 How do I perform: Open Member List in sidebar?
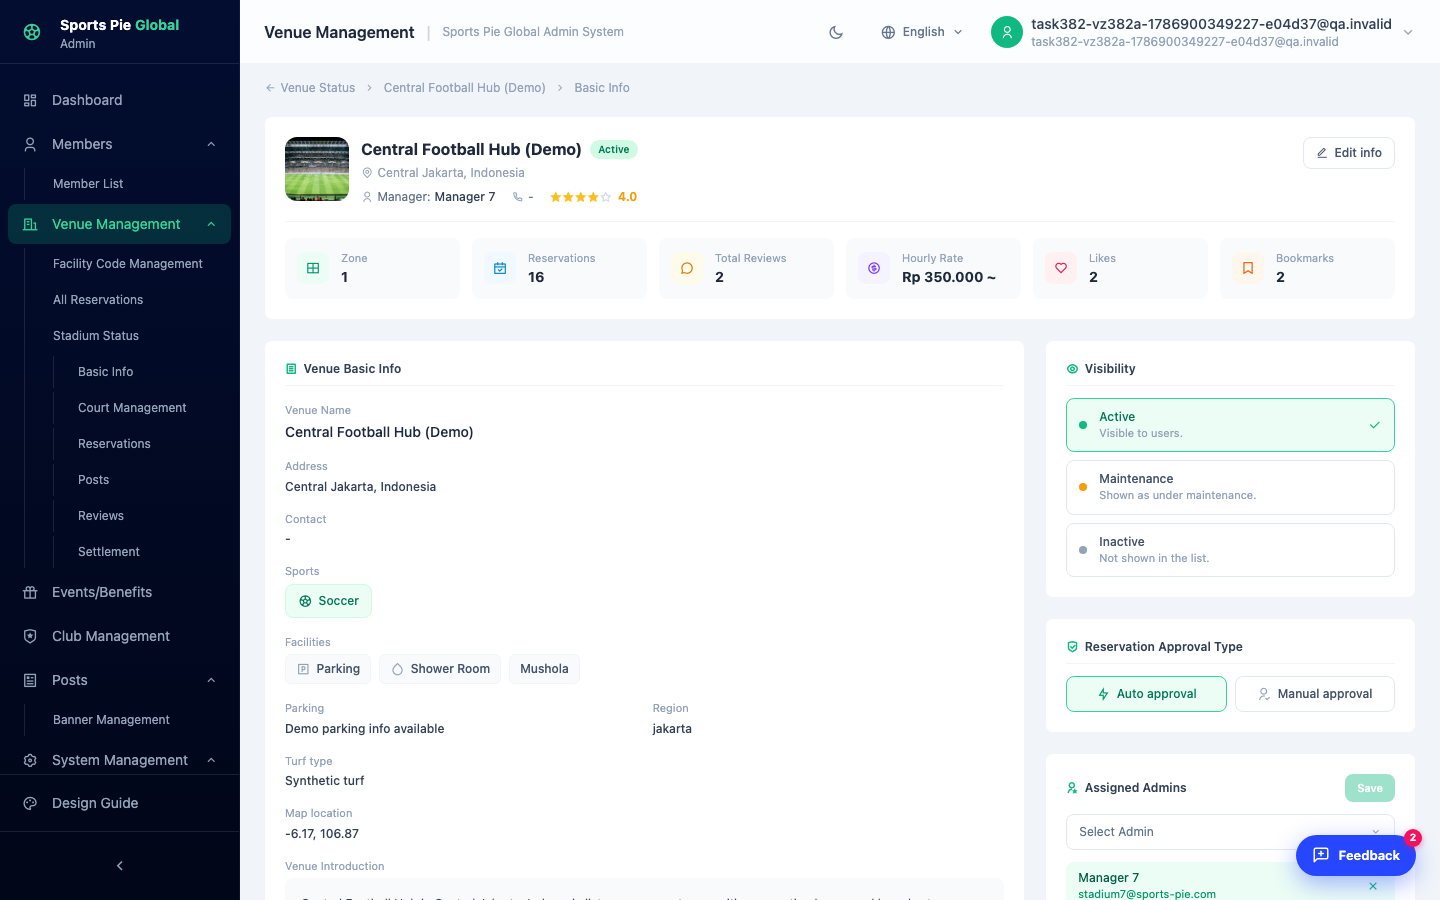88,184
